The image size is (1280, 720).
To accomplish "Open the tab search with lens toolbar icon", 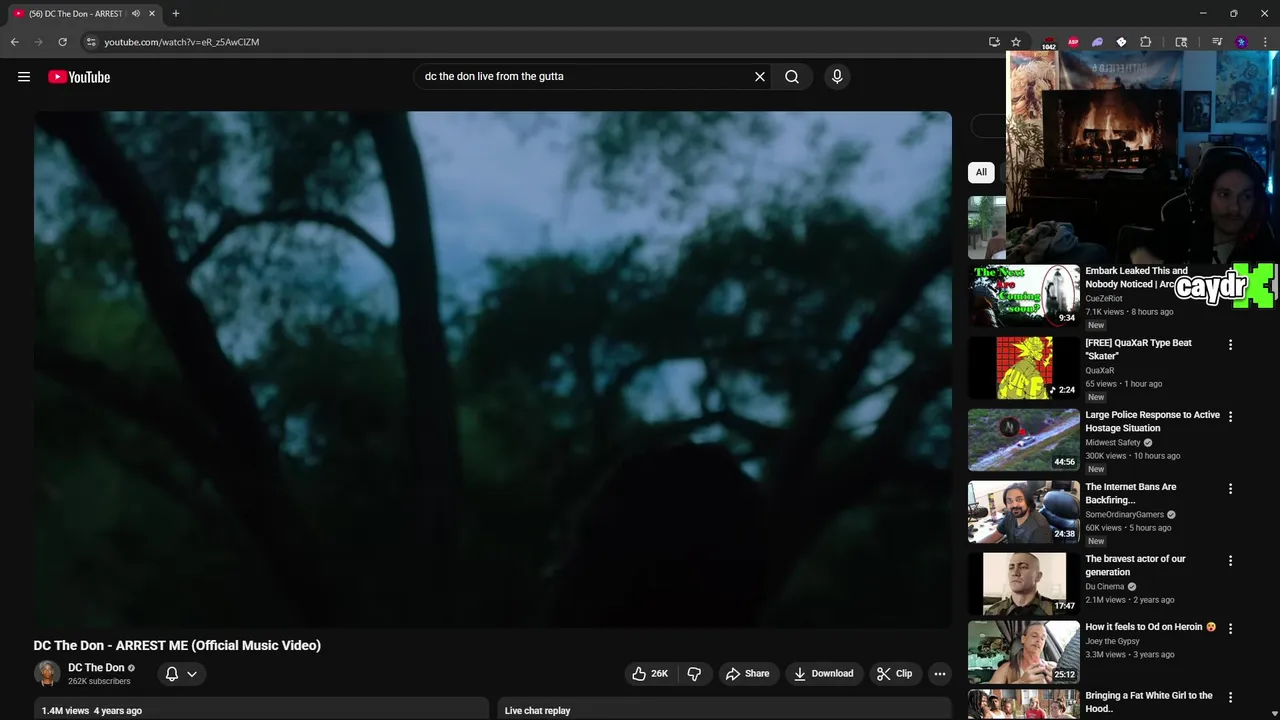I will pos(1181,42).
